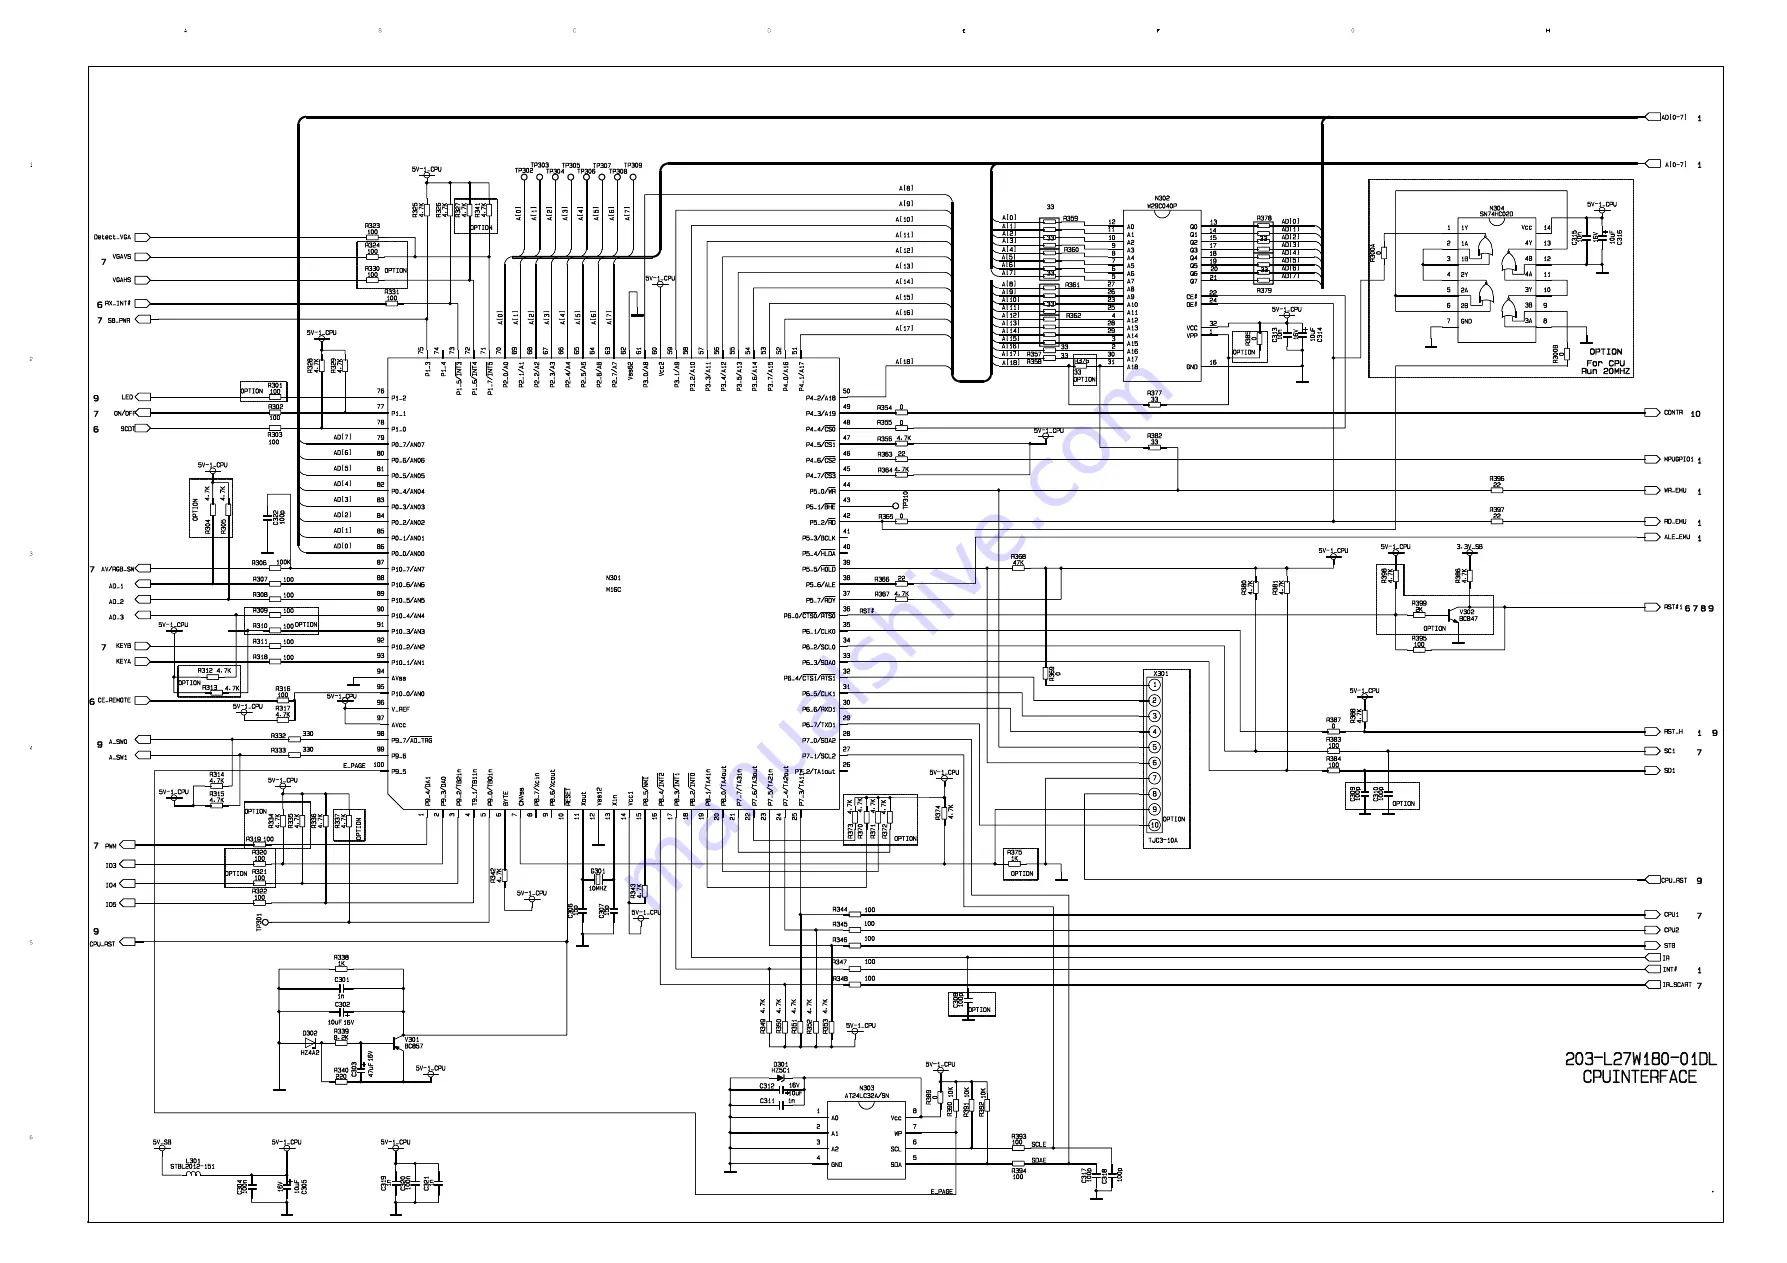The height and width of the screenshot is (1263, 1787).
Task: Click the Detect_VGA port label
Action: pos(113,237)
